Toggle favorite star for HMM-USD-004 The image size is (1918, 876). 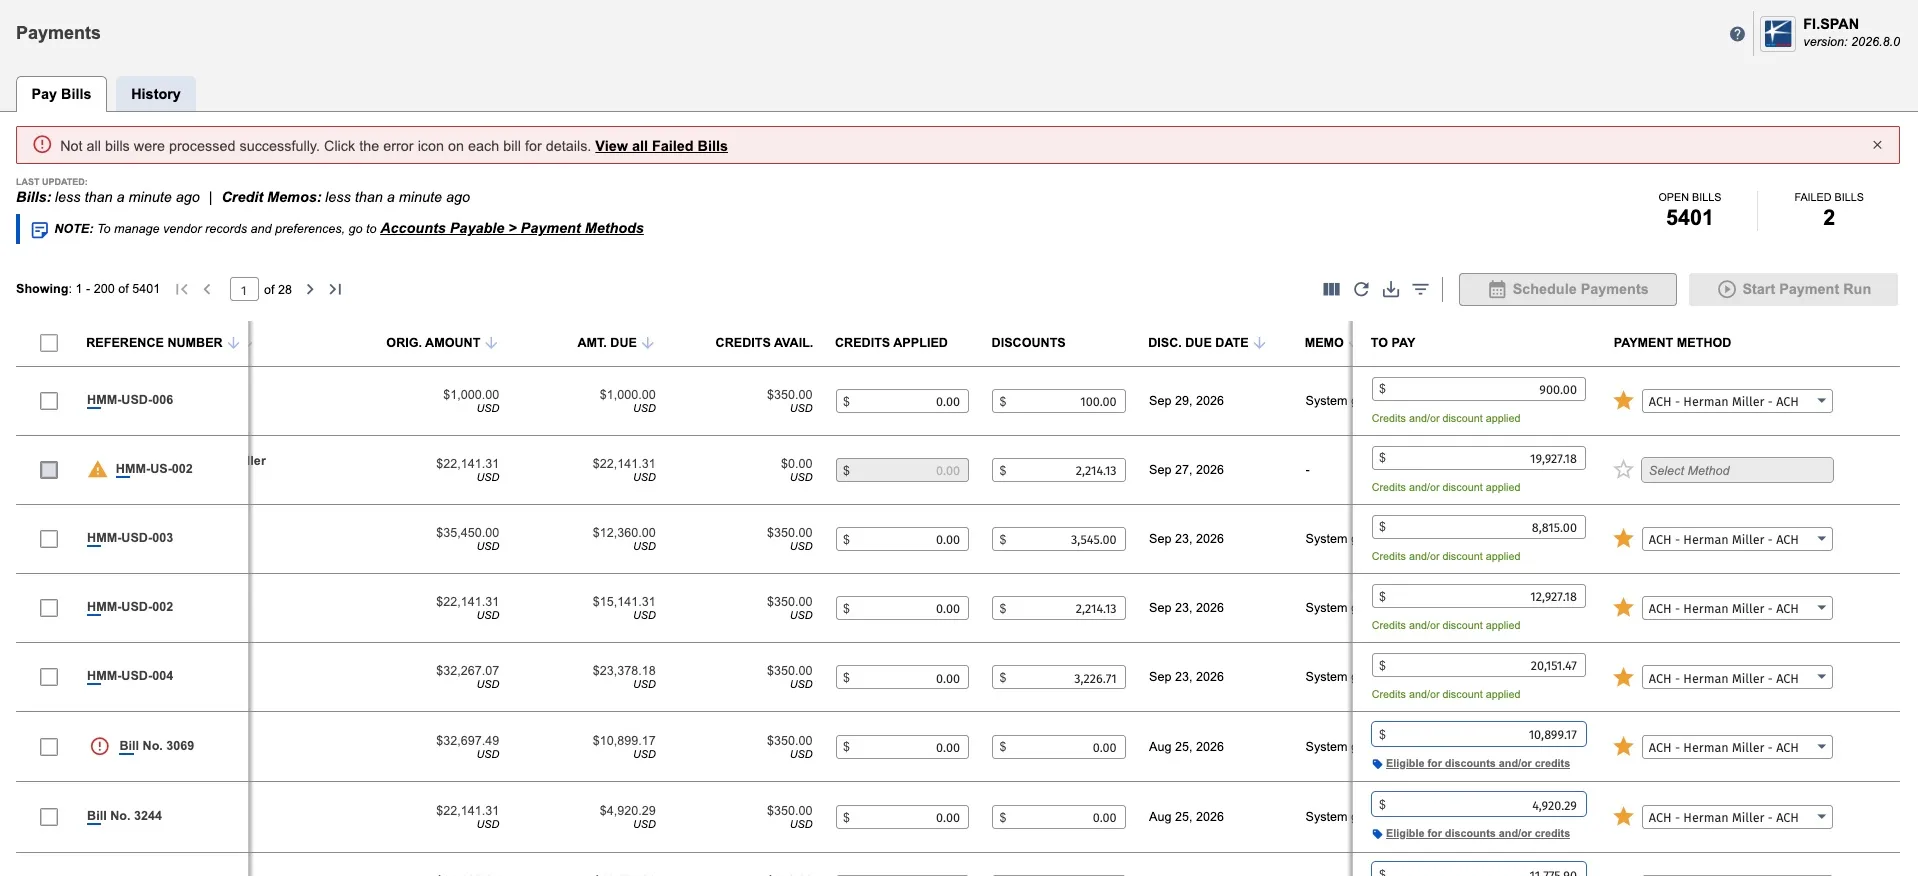coord(1624,678)
